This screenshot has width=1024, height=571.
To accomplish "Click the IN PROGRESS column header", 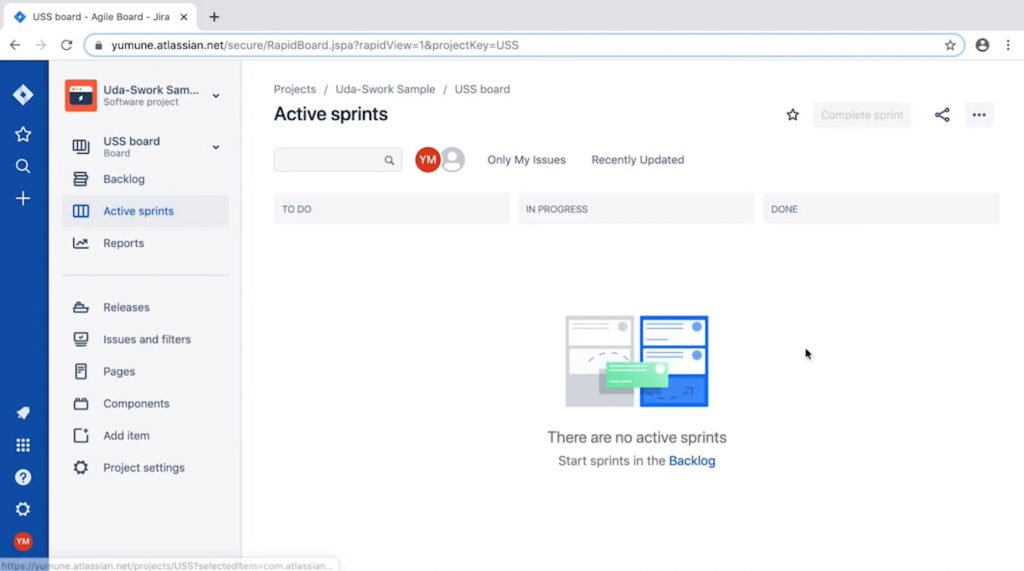I will [636, 209].
